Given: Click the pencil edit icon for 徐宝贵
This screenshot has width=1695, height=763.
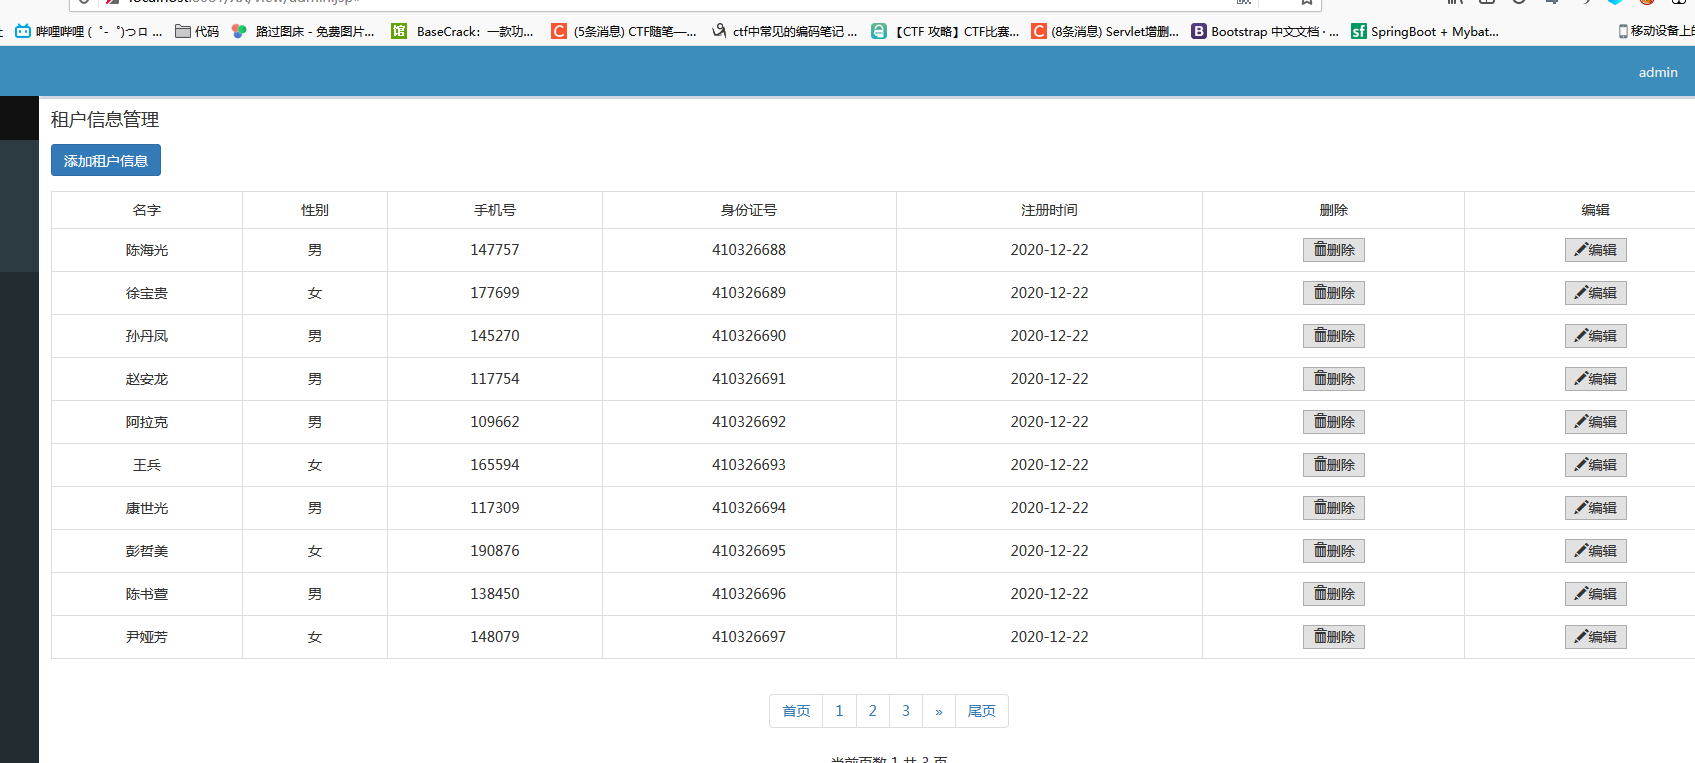Looking at the screenshot, I should [x=1581, y=293].
